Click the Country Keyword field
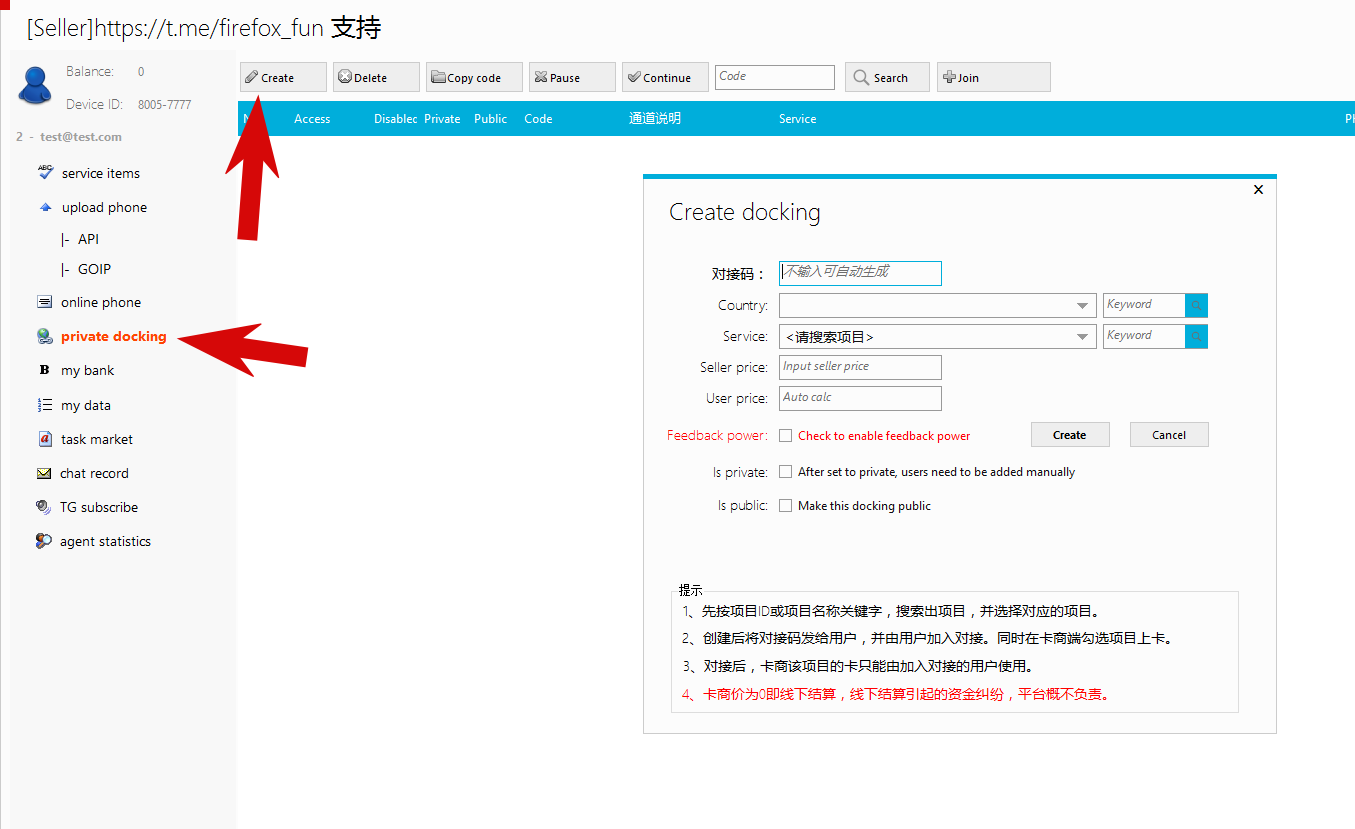Screen dimensions: 1355x829 (1144, 305)
